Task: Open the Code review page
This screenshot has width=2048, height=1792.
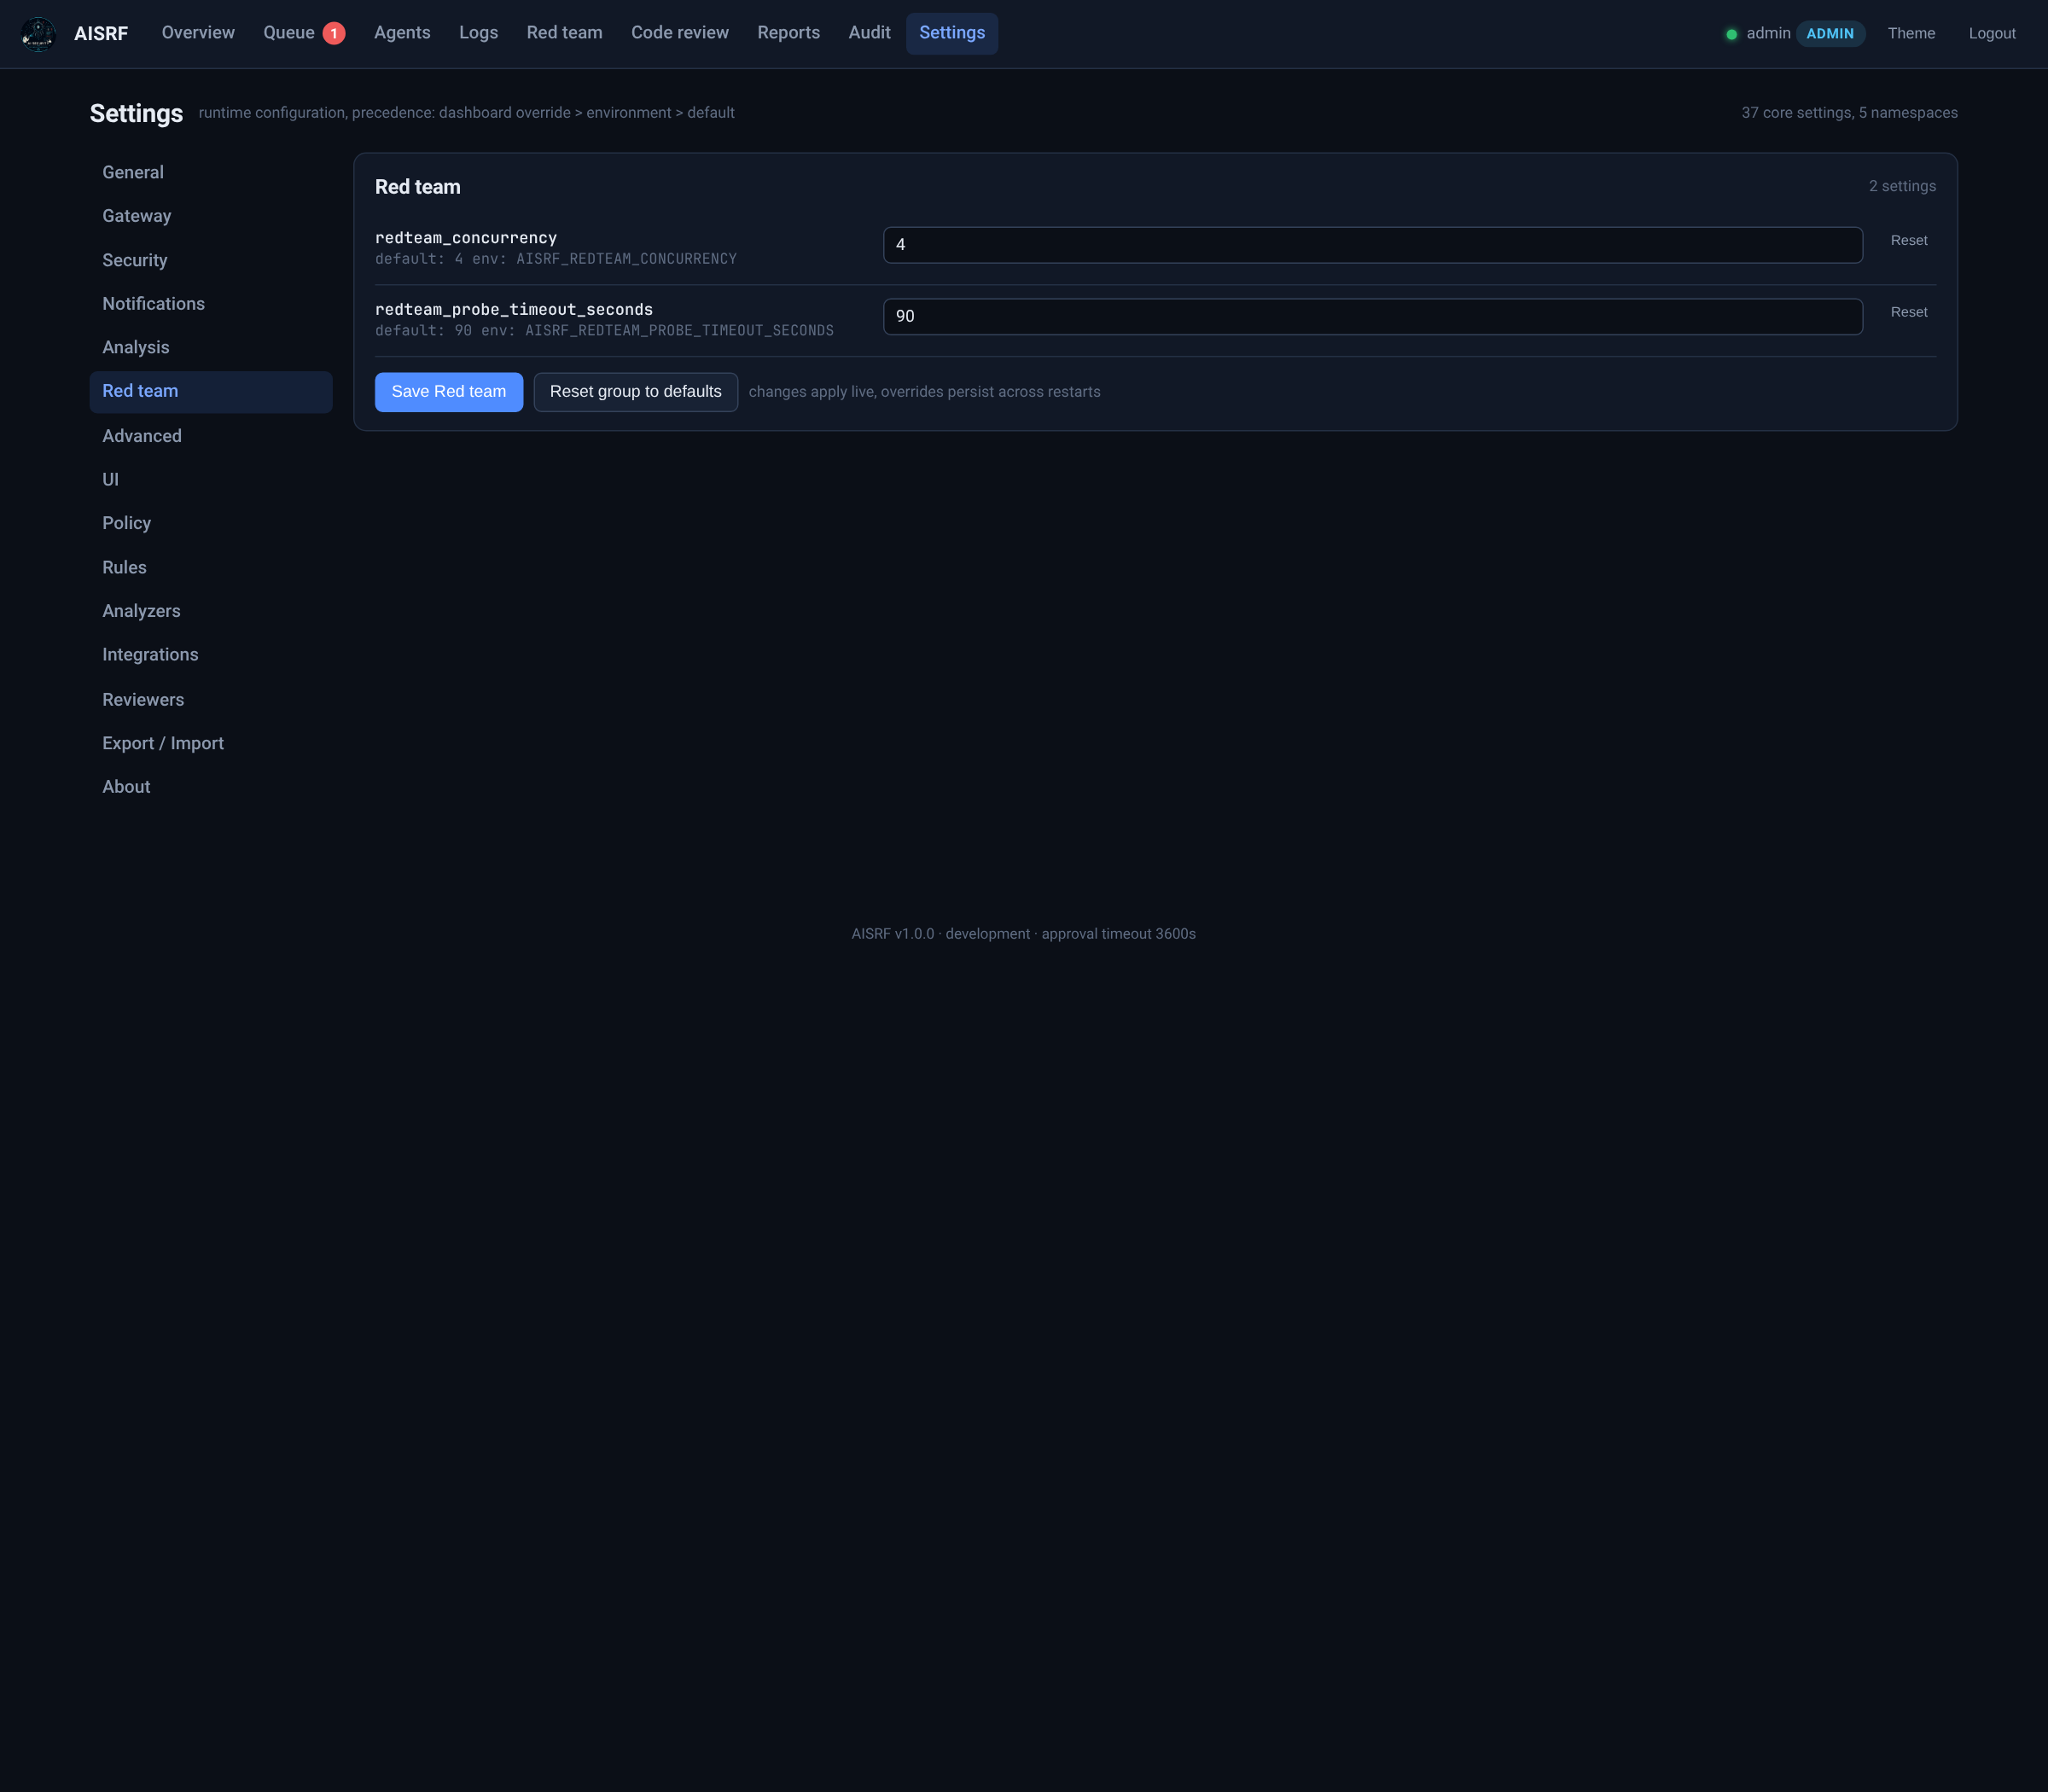Action: pos(680,33)
